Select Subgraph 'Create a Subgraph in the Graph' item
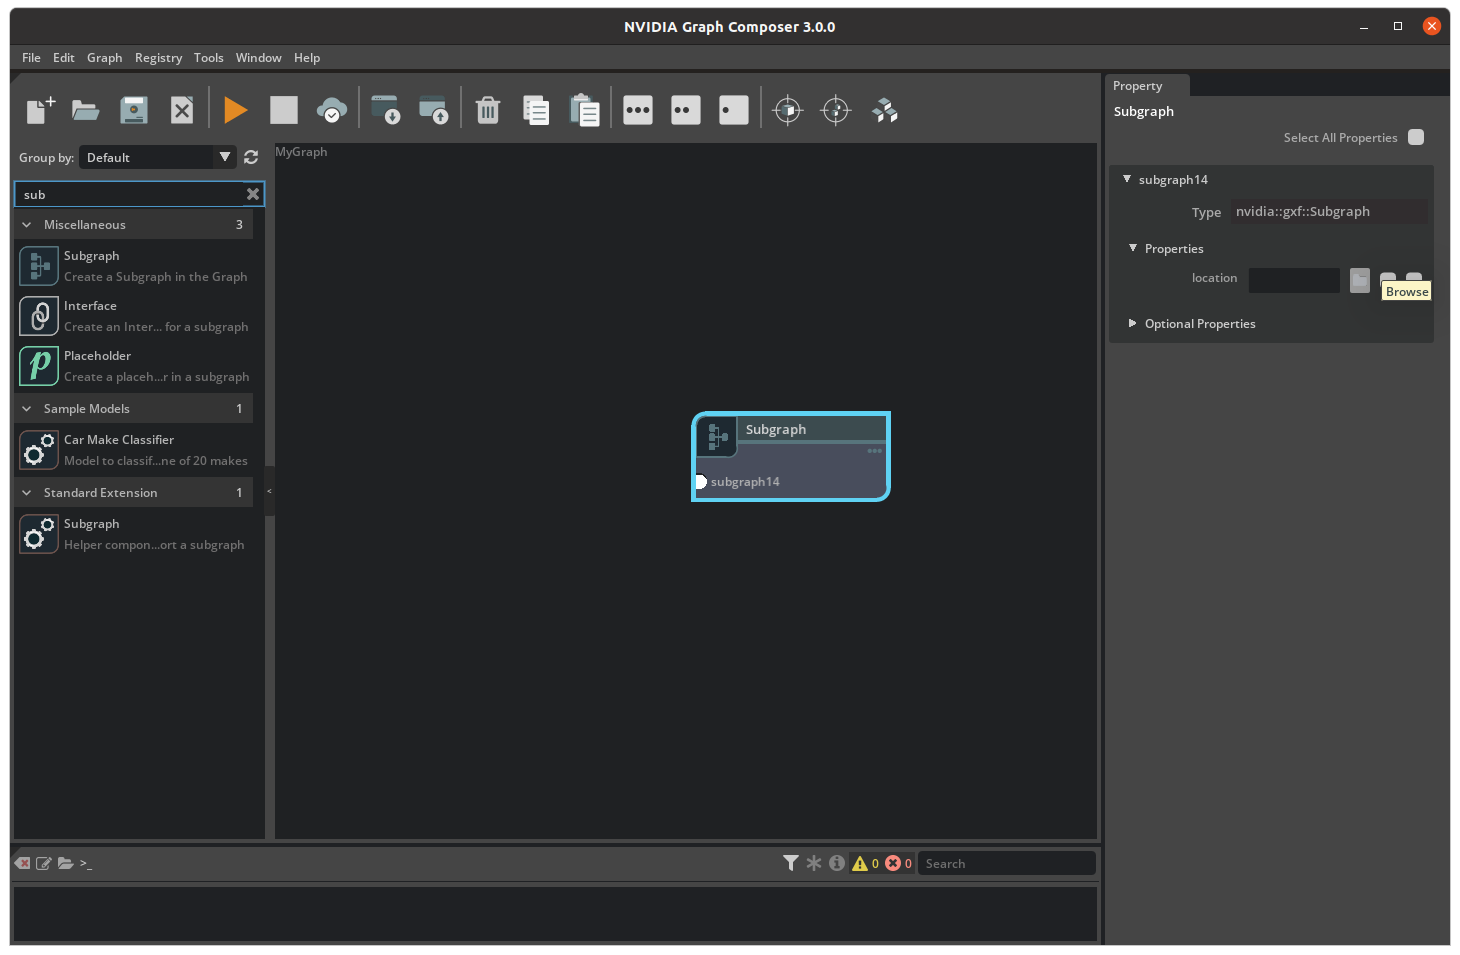 (134, 266)
